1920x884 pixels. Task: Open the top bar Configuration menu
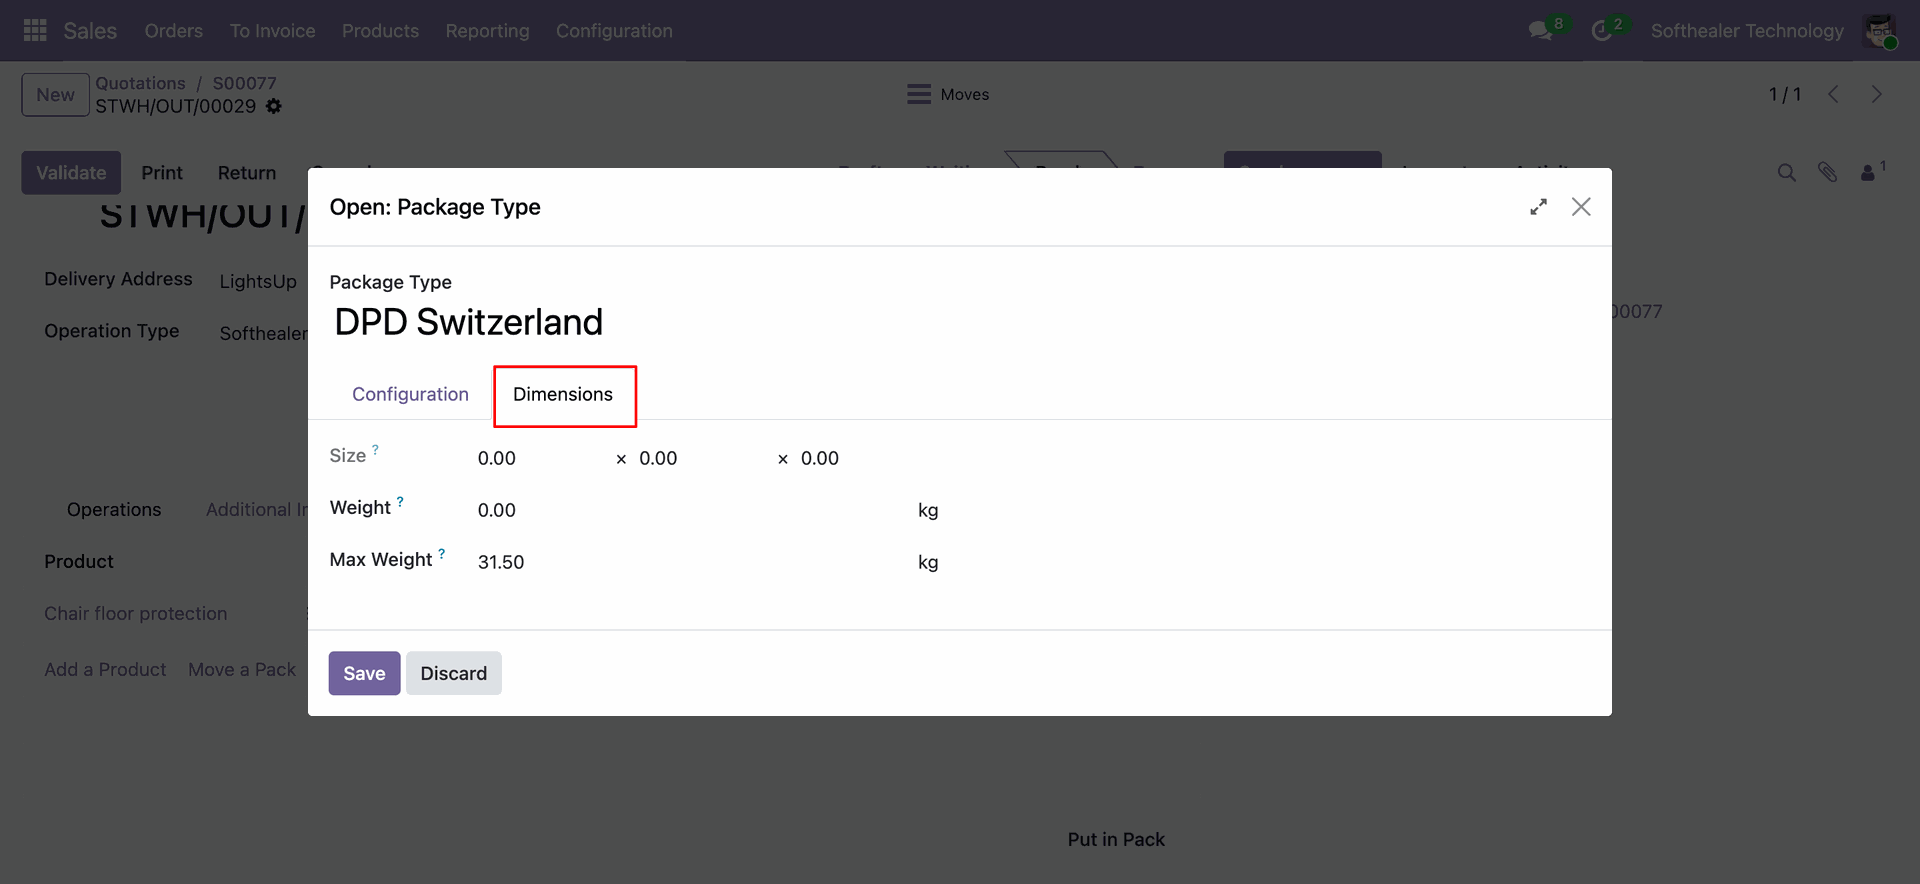[x=614, y=31]
